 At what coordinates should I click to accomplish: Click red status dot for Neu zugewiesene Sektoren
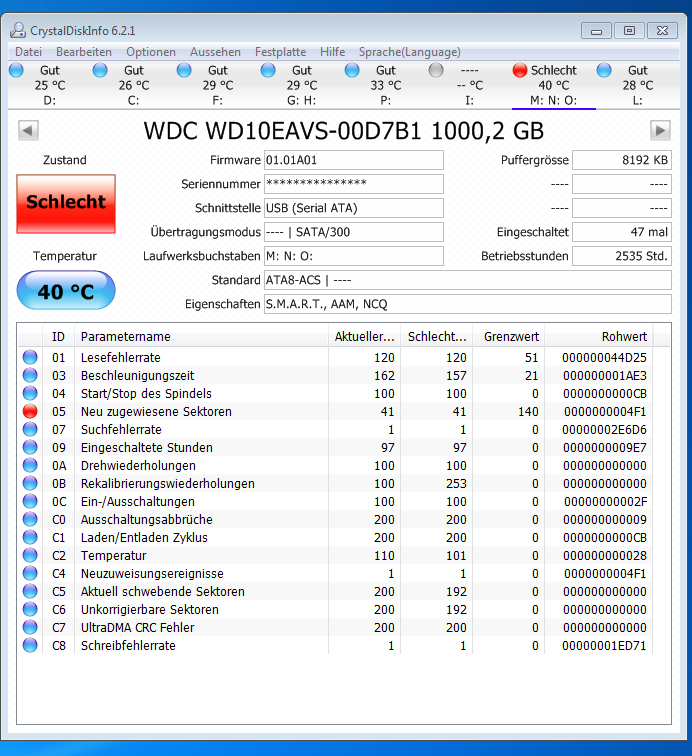[30, 411]
